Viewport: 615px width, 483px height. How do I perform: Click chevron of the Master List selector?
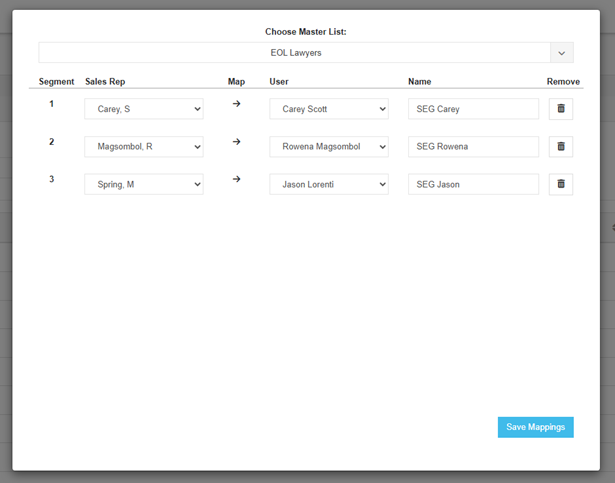[x=562, y=53]
